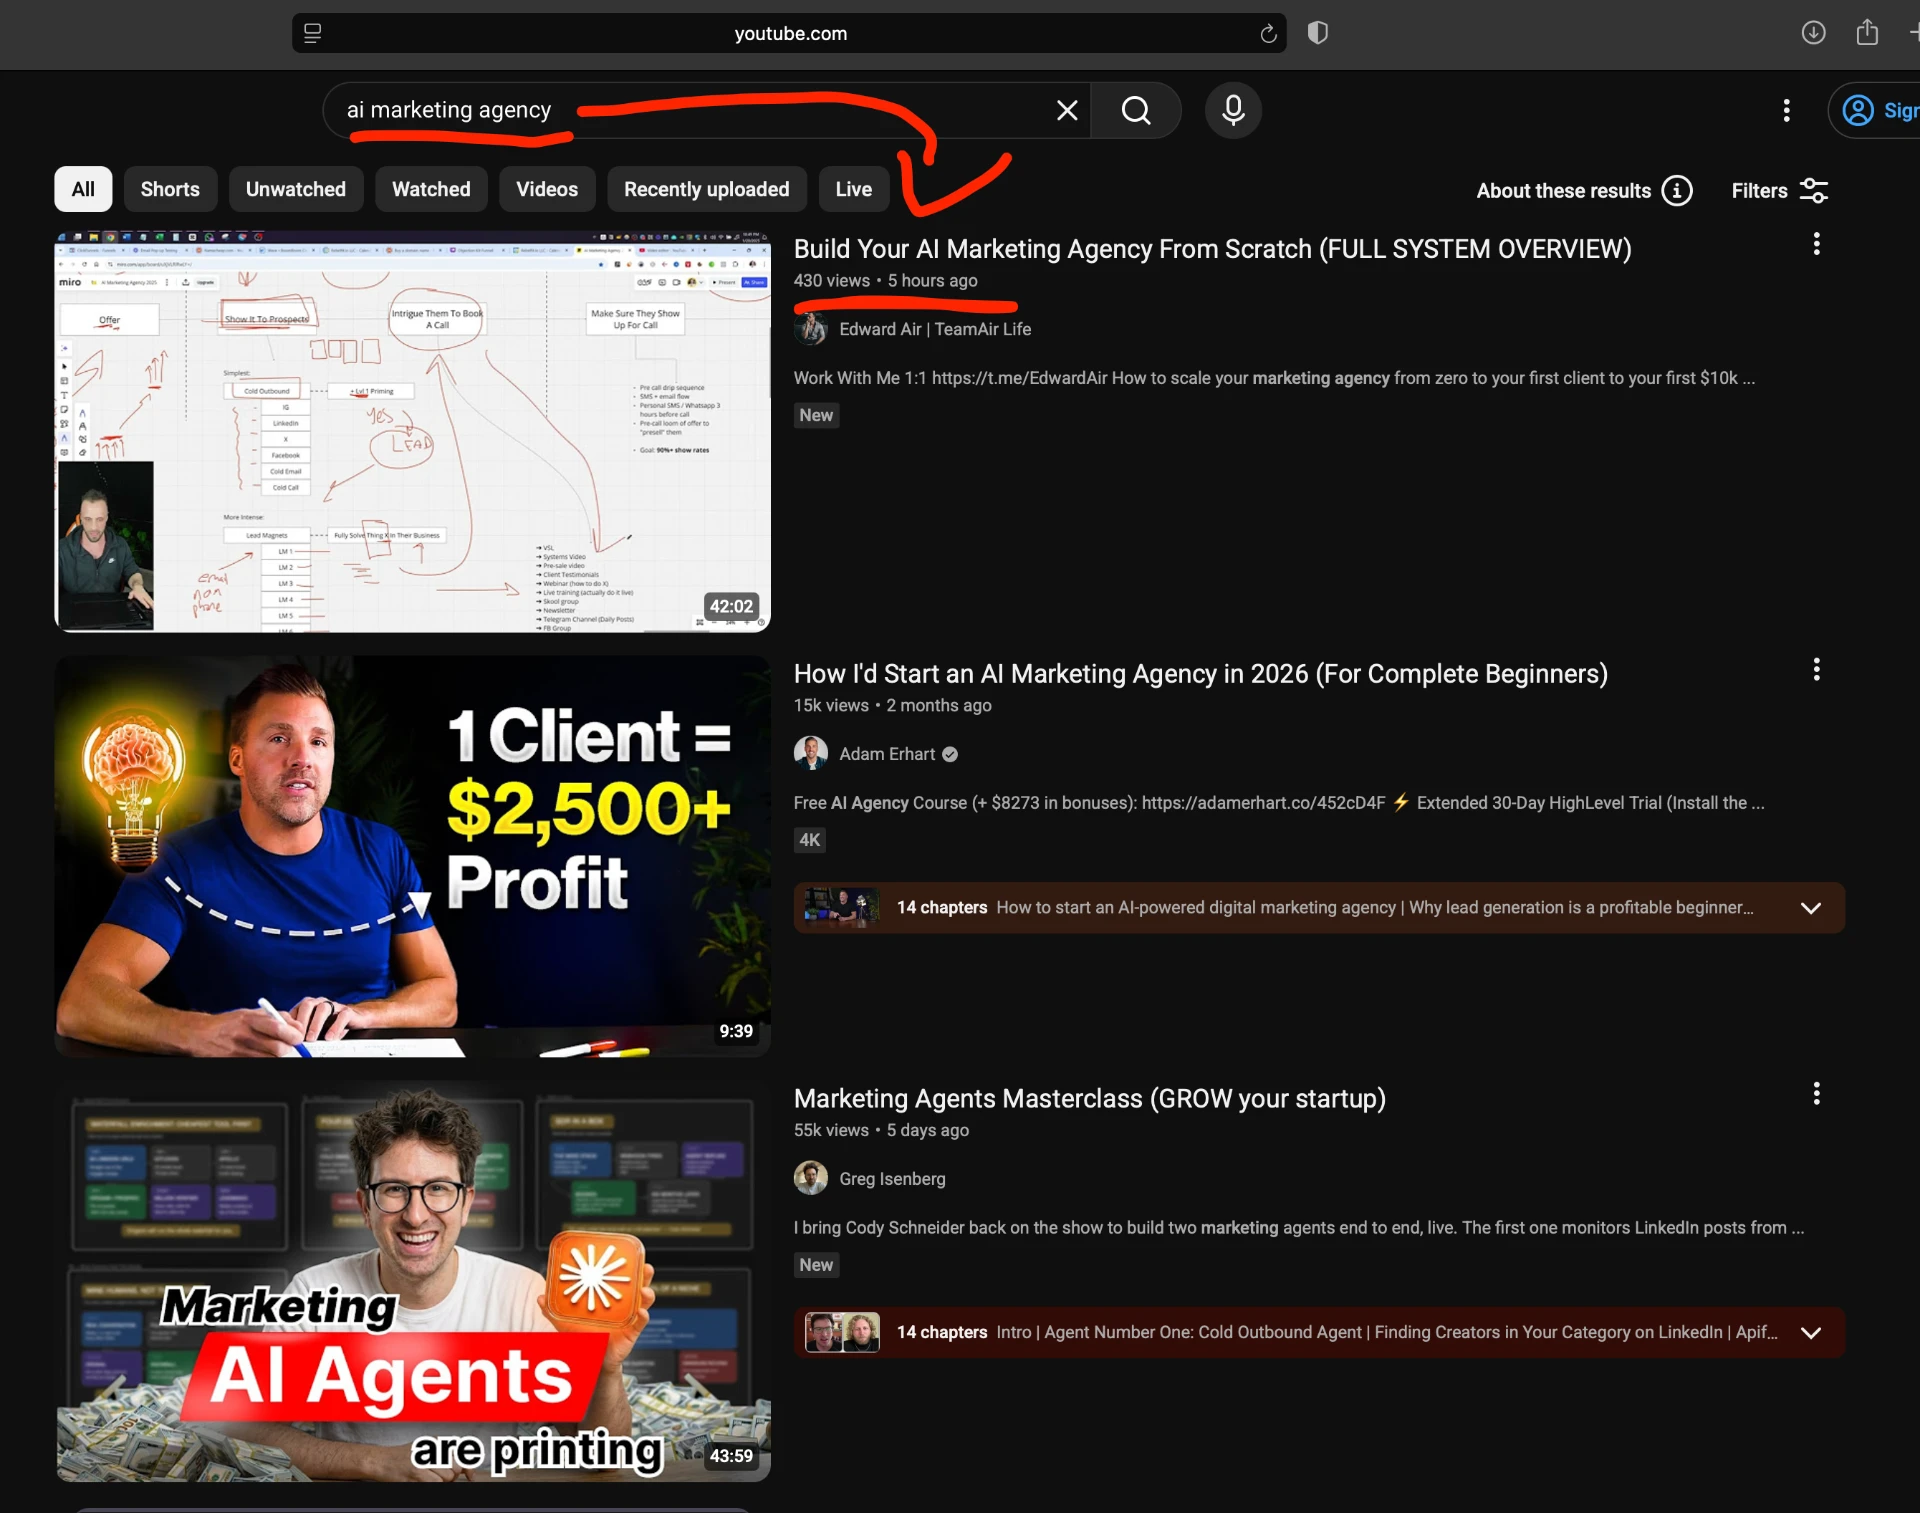Select the Videos filter chip
Image resolution: width=1920 pixels, height=1513 pixels.
[547, 189]
